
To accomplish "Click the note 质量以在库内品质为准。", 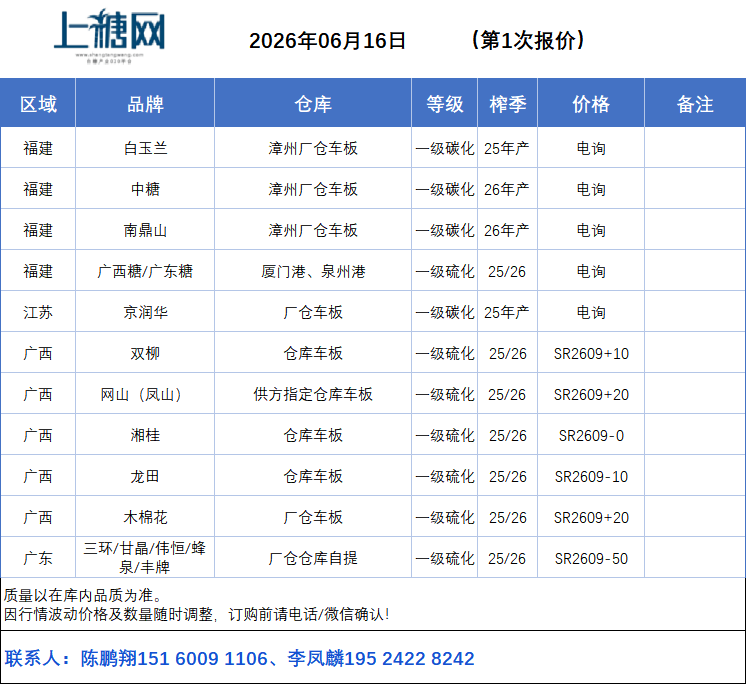I will coord(83,595).
